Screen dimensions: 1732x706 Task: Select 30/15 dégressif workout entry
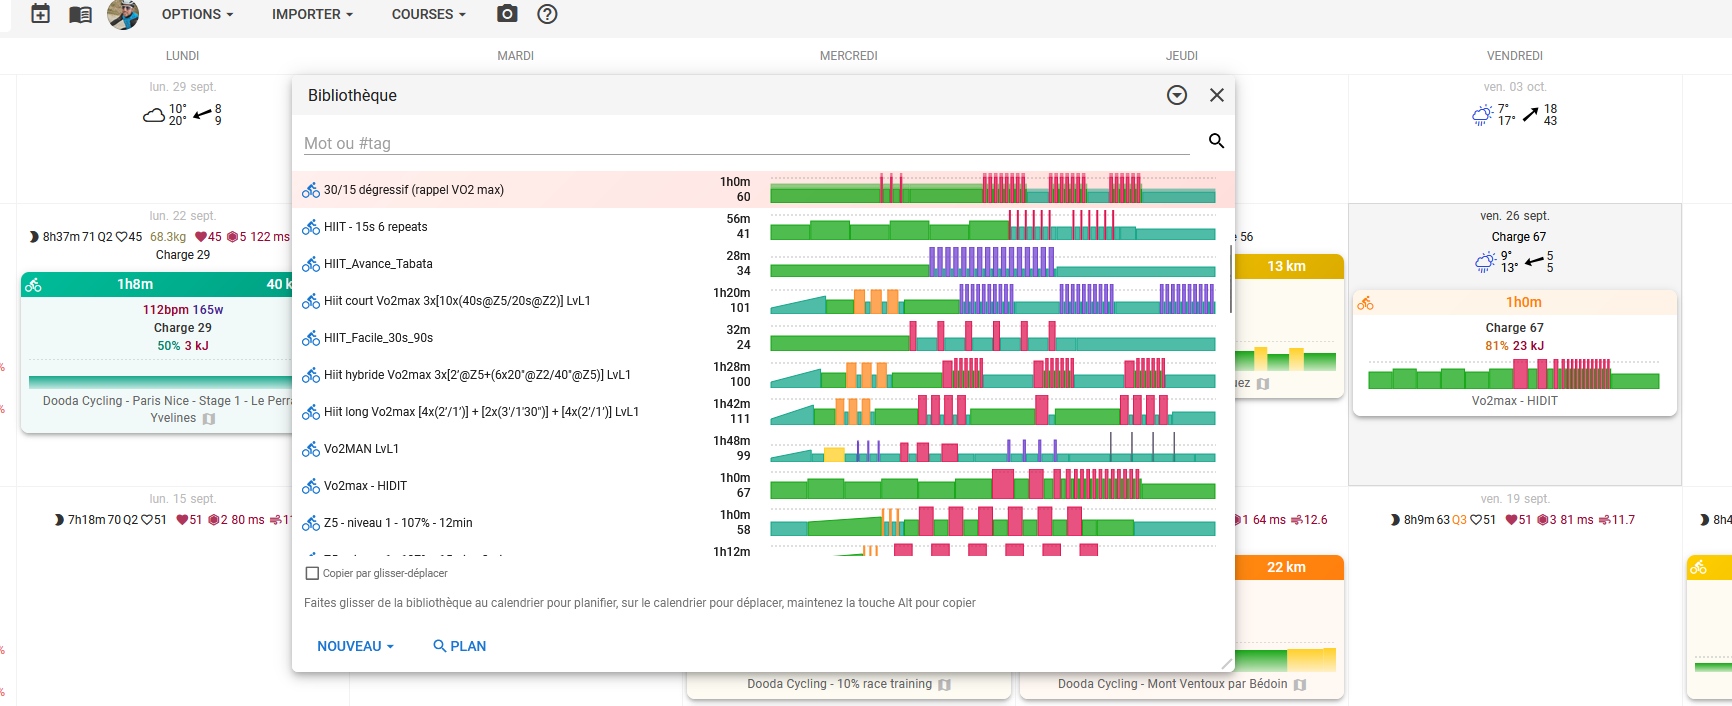point(413,190)
